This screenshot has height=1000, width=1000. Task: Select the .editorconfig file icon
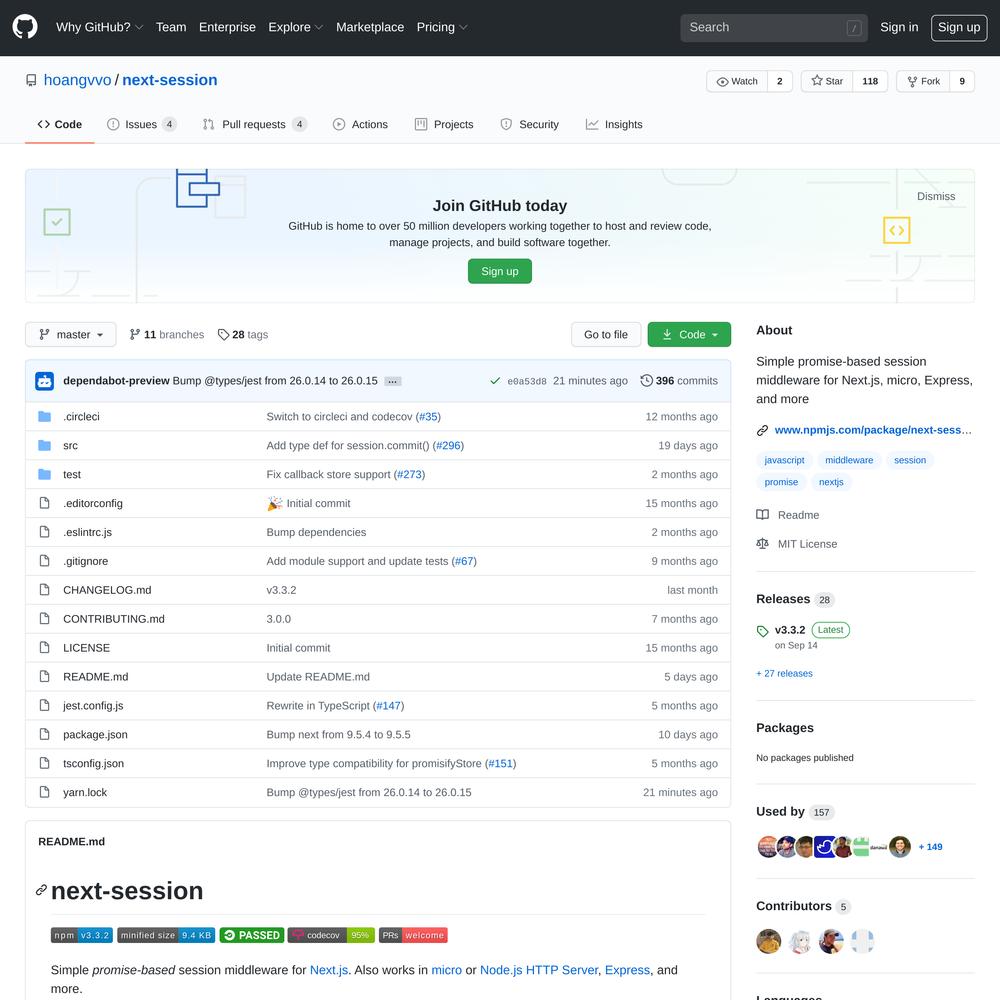pos(45,503)
